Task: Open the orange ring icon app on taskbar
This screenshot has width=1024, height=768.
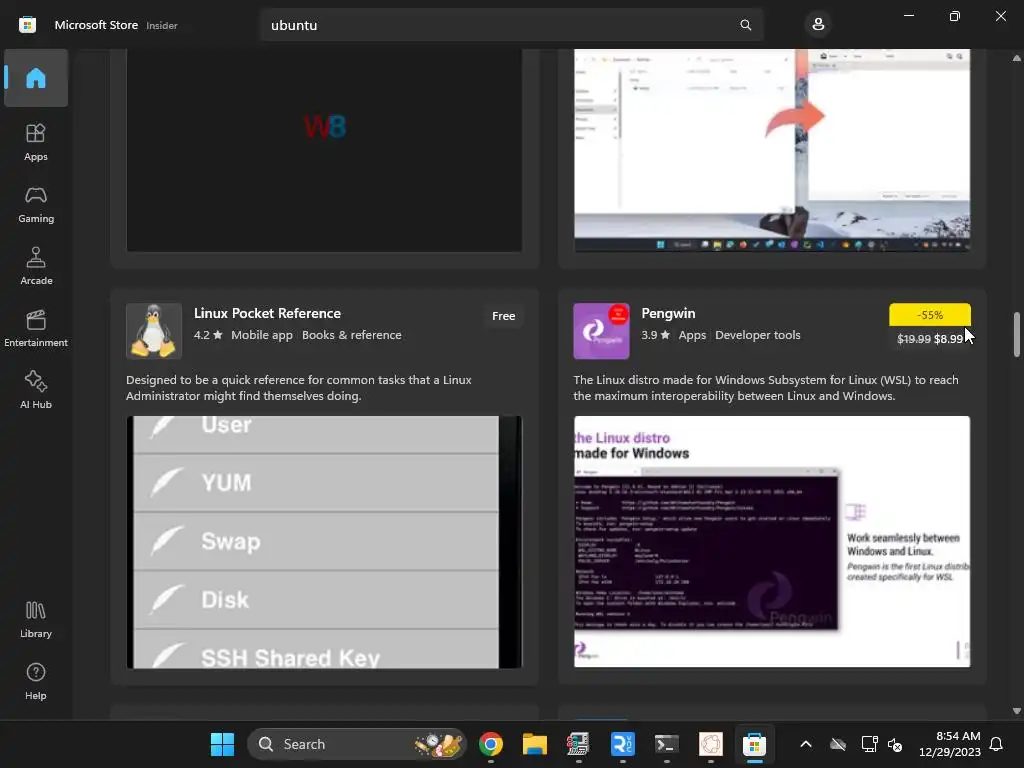Action: click(711, 744)
